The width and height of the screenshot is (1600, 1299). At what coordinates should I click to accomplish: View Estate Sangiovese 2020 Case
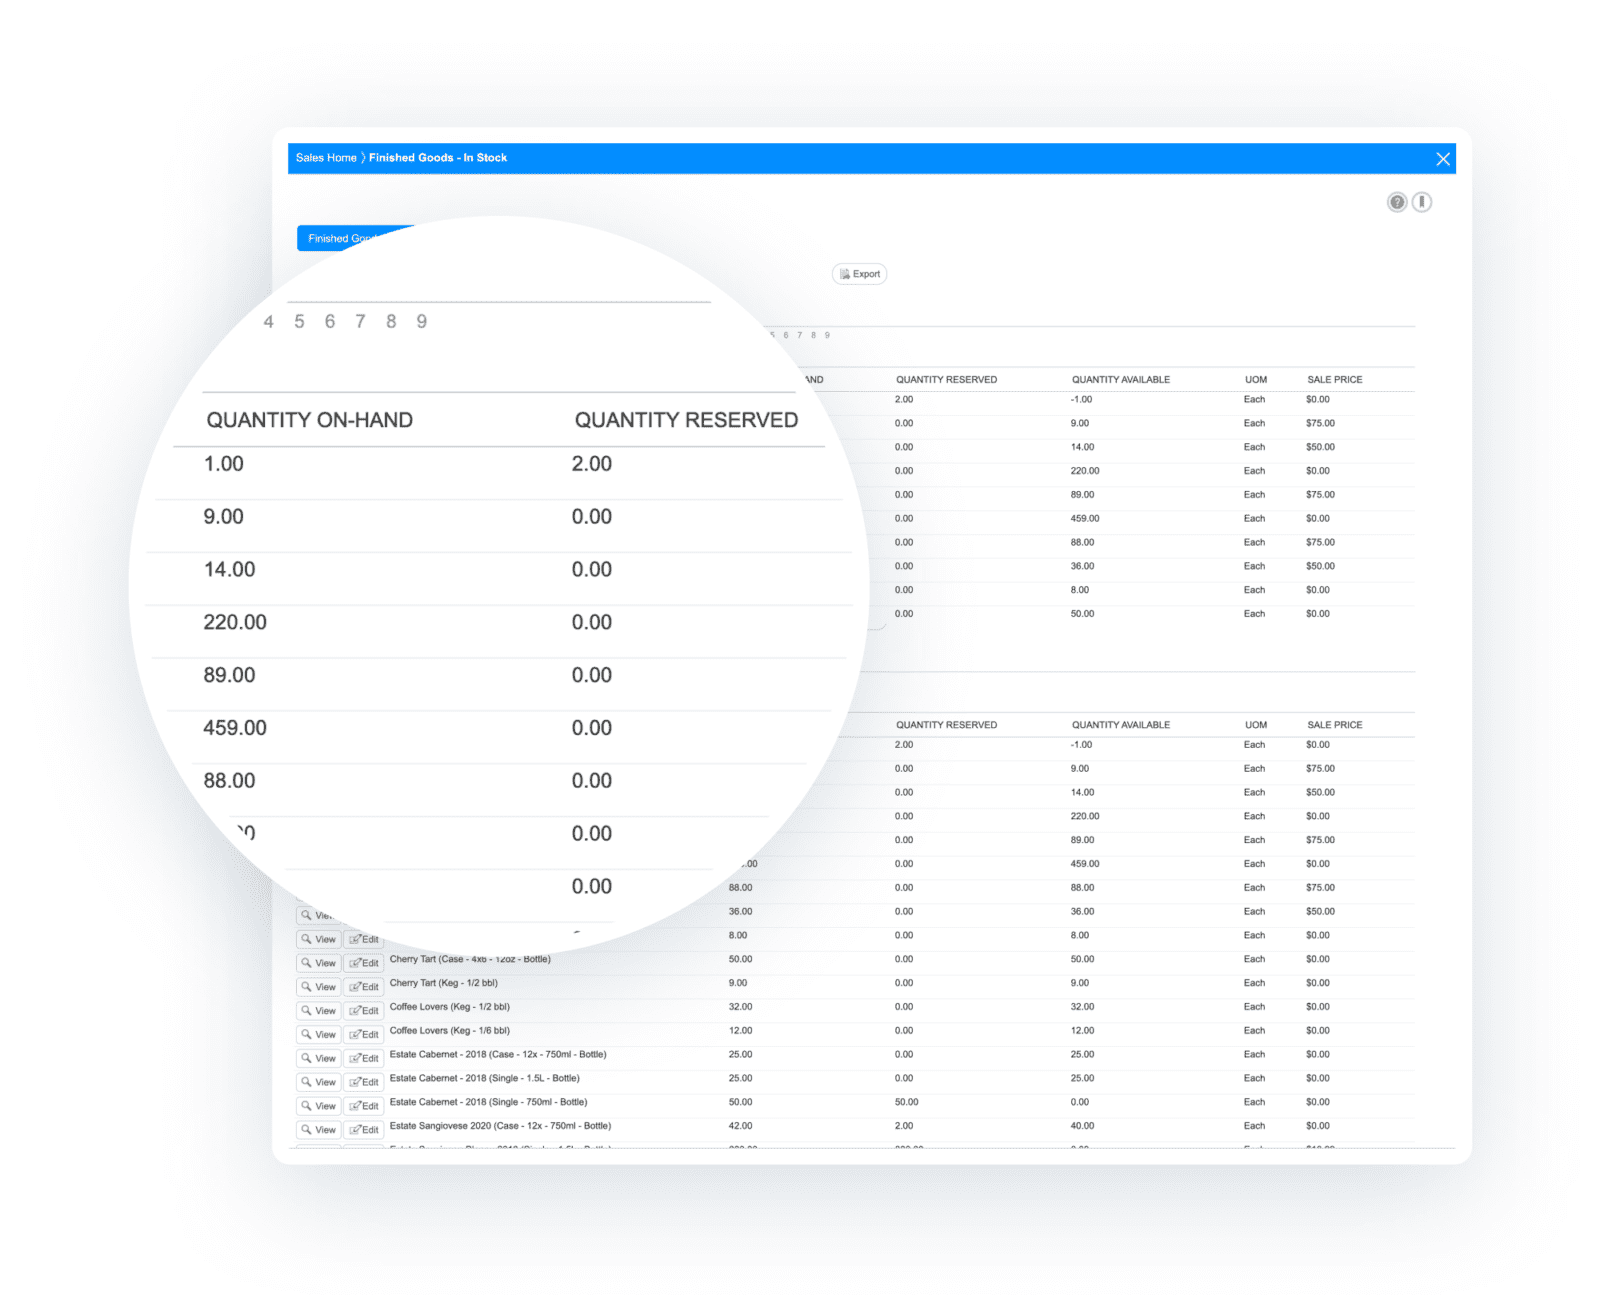point(319,1131)
